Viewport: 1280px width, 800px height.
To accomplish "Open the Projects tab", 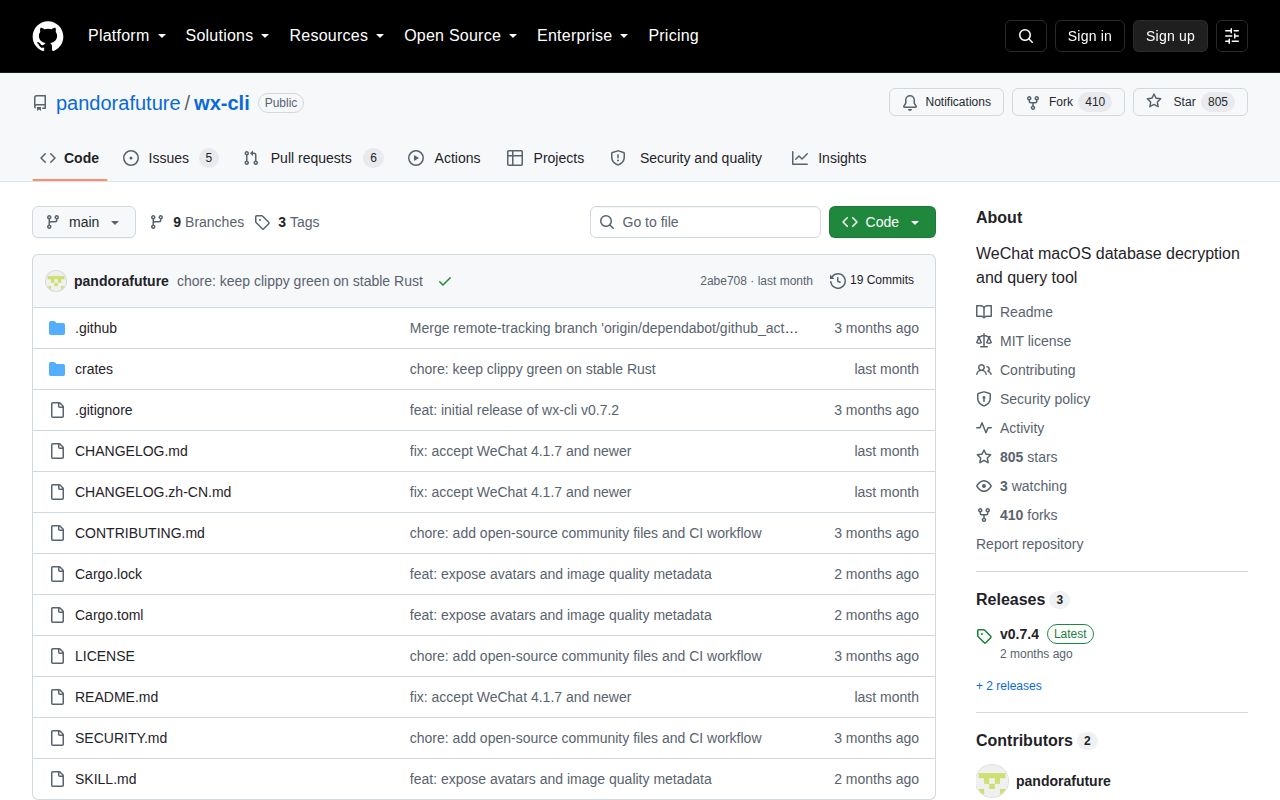I will click(x=545, y=158).
